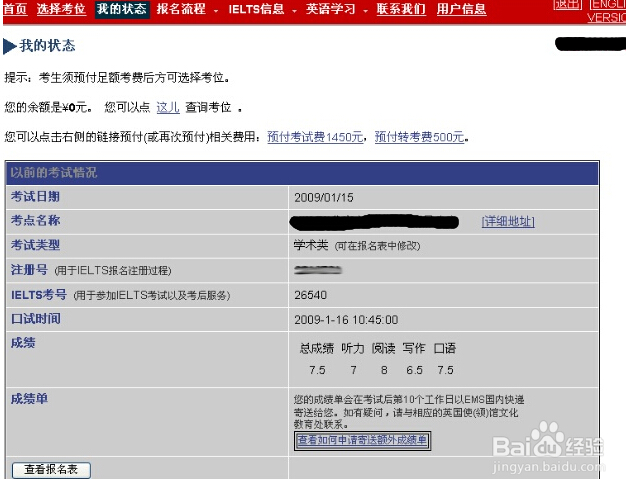Image resolution: width=626 pixels, height=483 pixels.
Task: Open the 用户信息 page
Action: coord(462,9)
